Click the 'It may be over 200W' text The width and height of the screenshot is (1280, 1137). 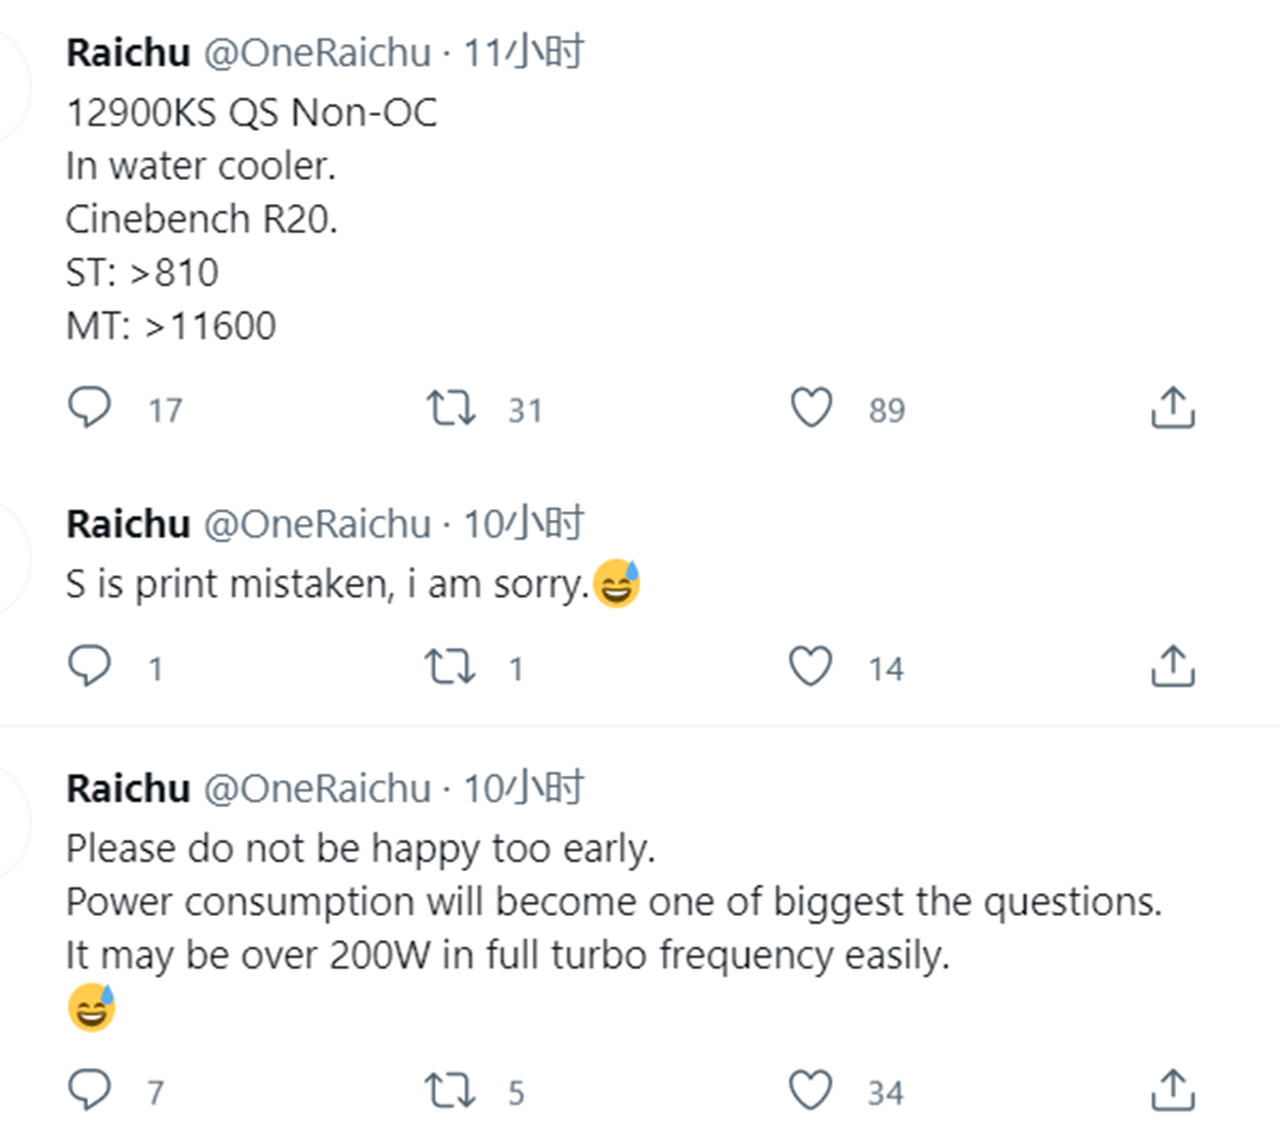(507, 955)
